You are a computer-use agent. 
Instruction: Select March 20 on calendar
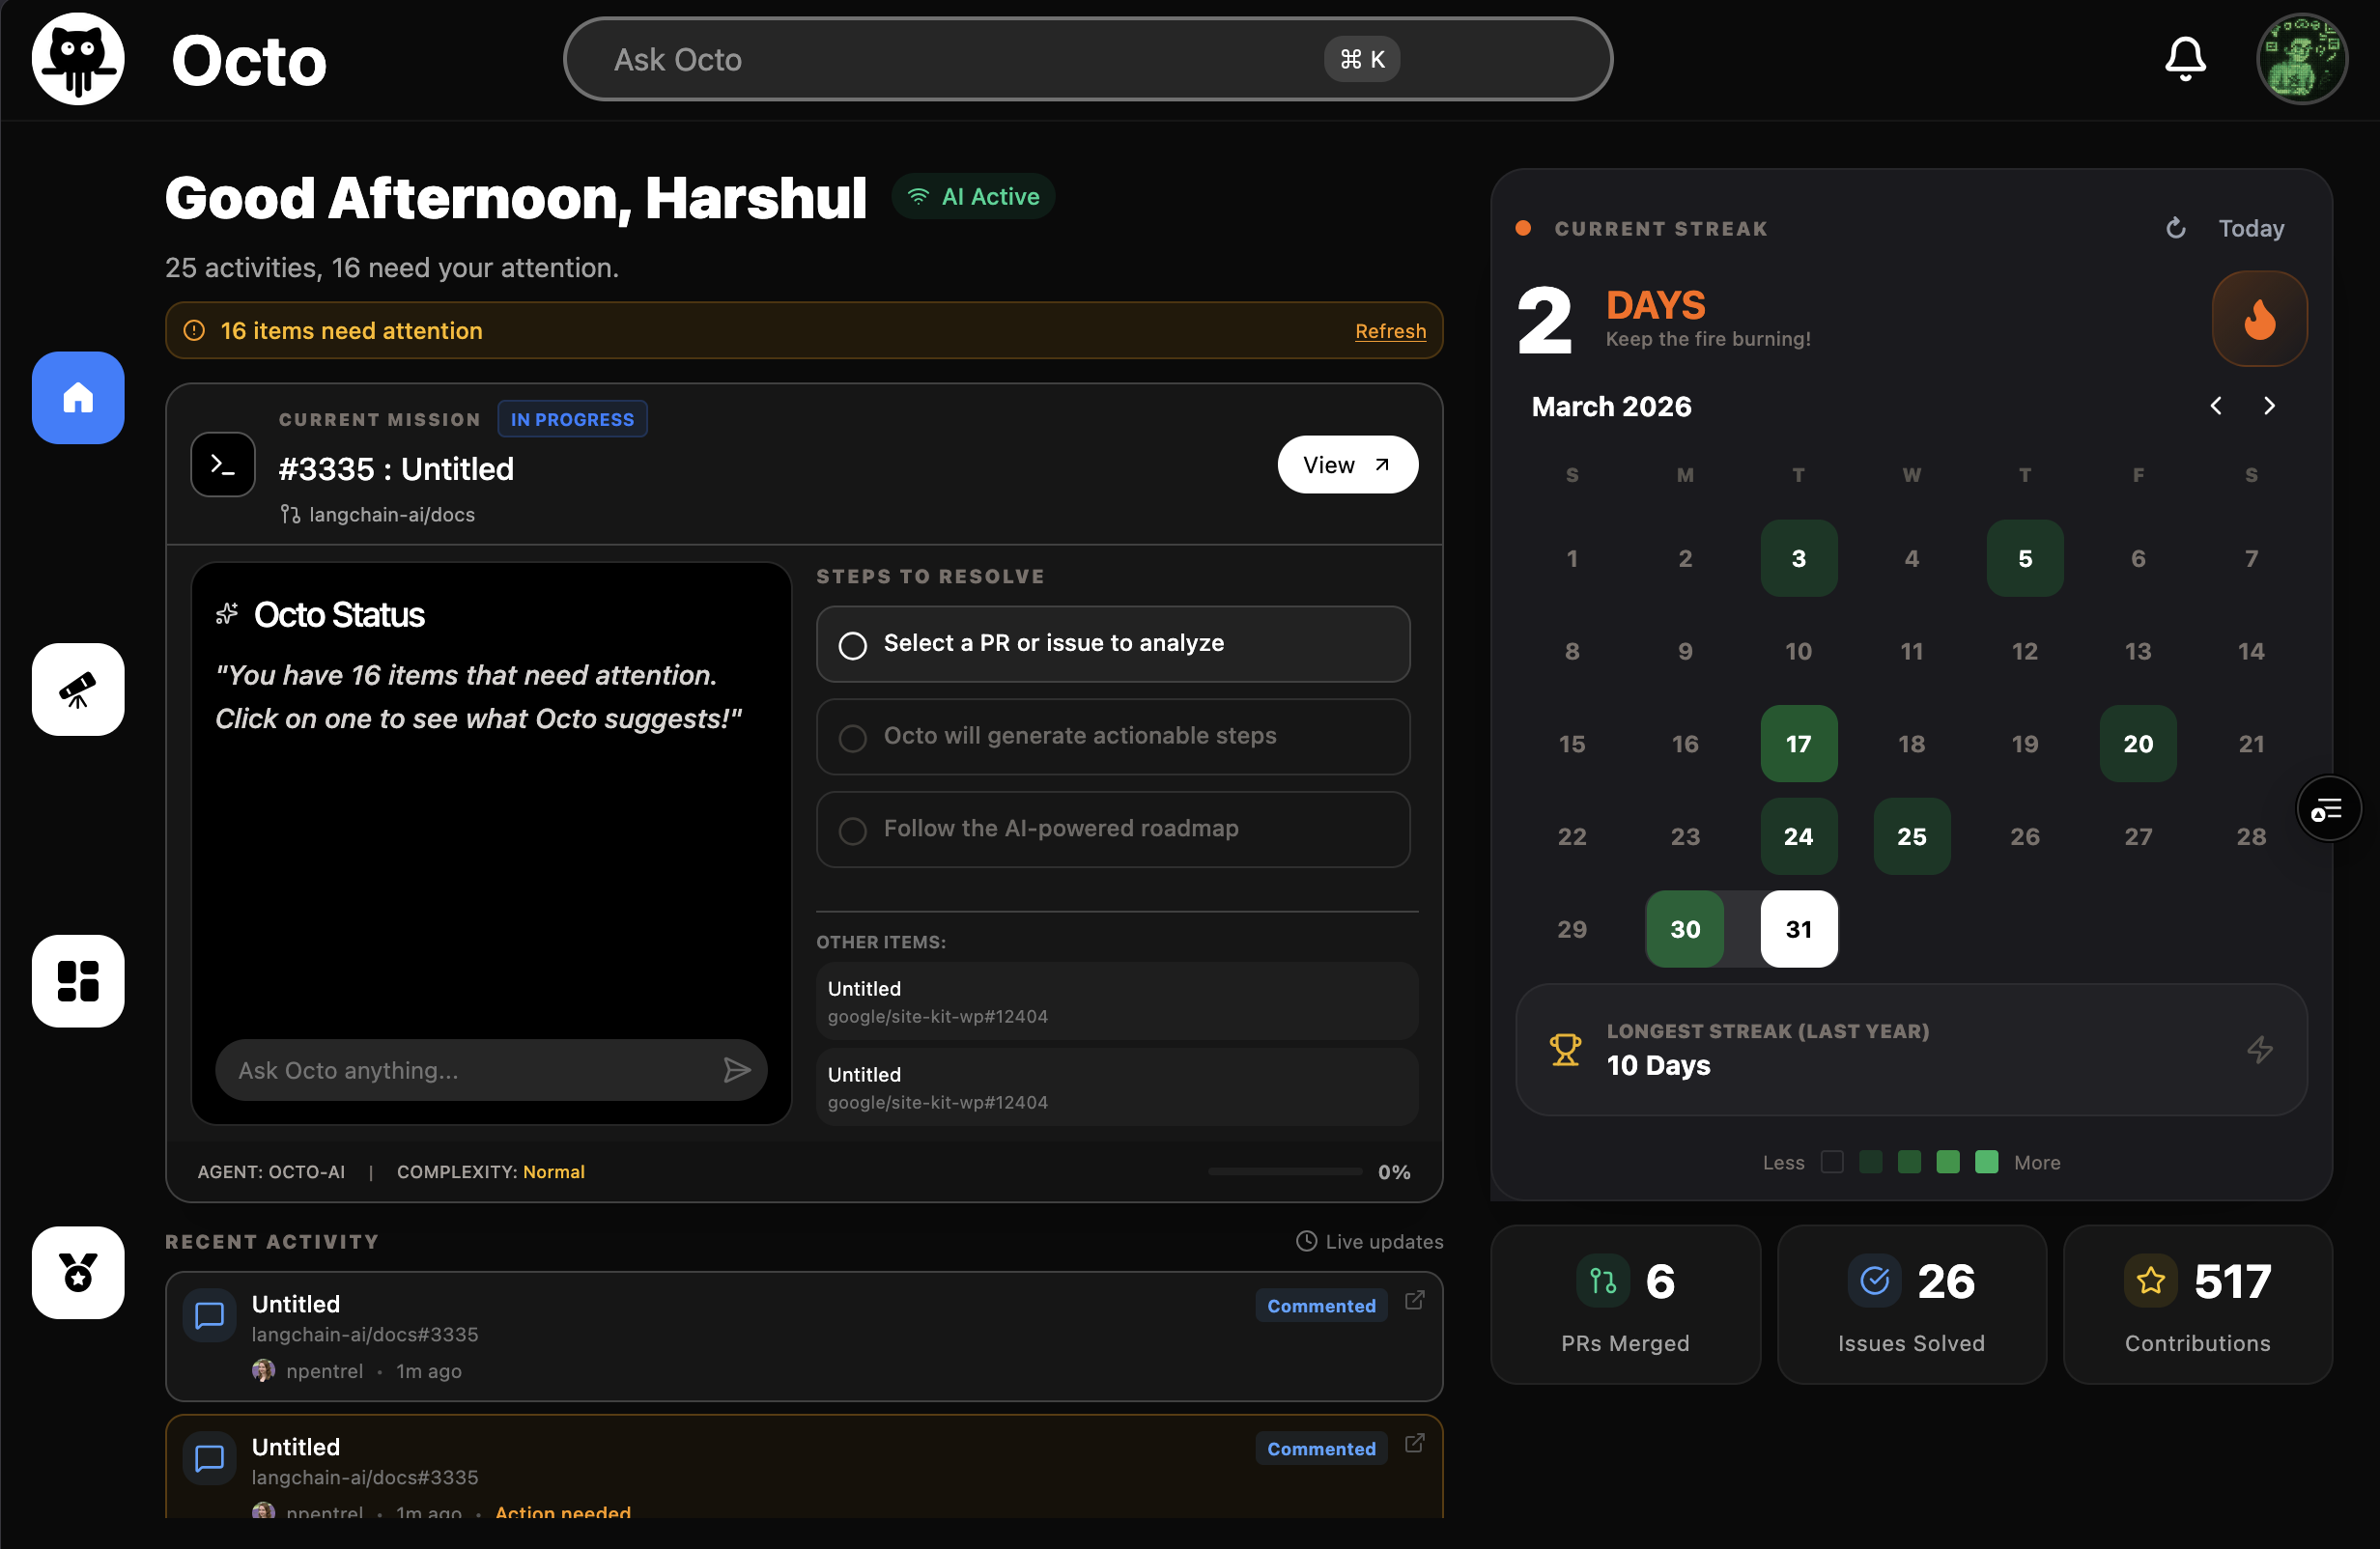pos(2138,744)
